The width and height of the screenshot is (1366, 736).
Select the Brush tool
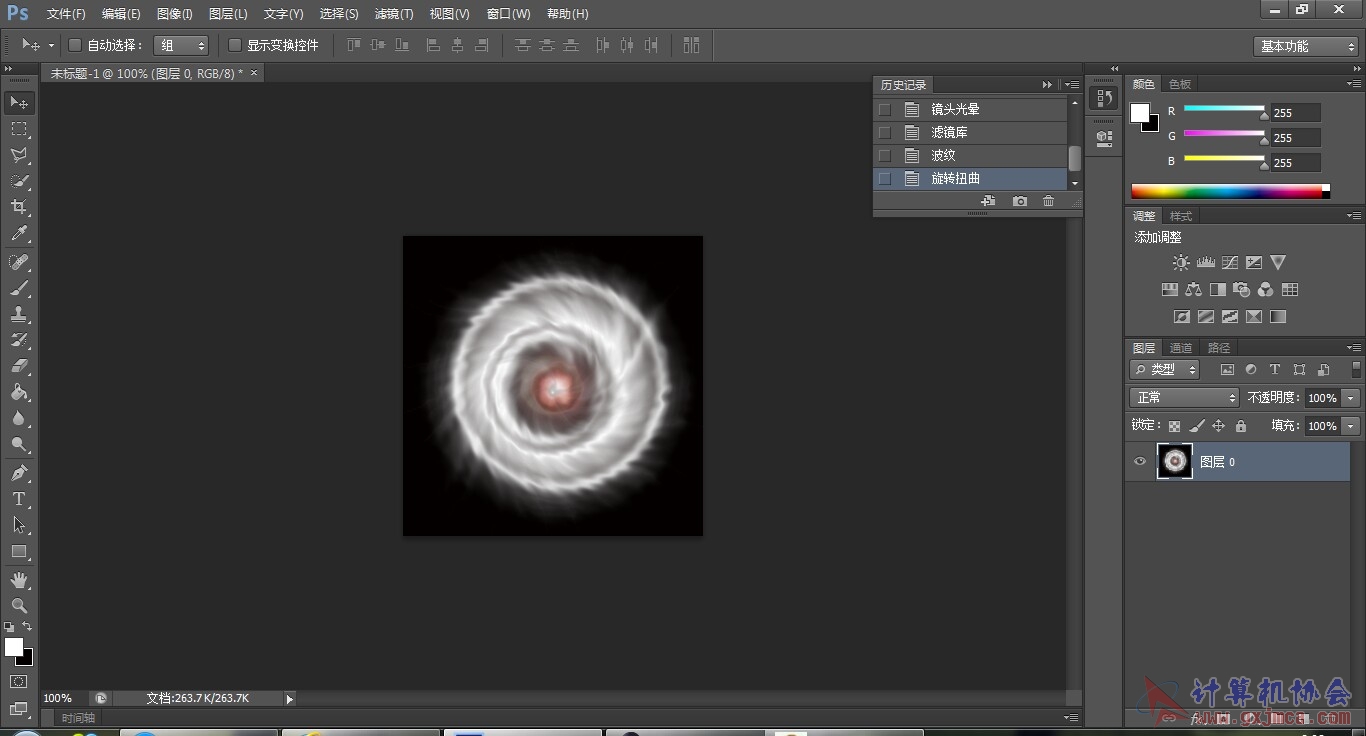(x=19, y=288)
